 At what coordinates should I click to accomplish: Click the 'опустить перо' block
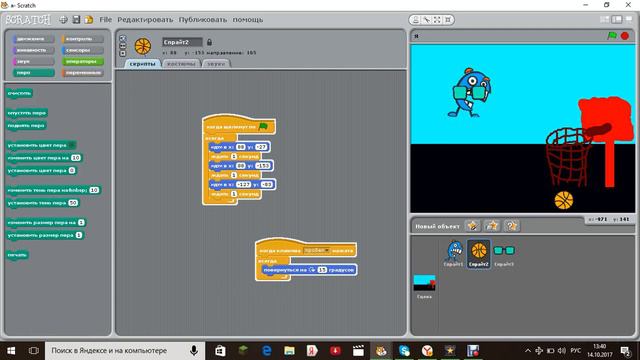pos(27,113)
